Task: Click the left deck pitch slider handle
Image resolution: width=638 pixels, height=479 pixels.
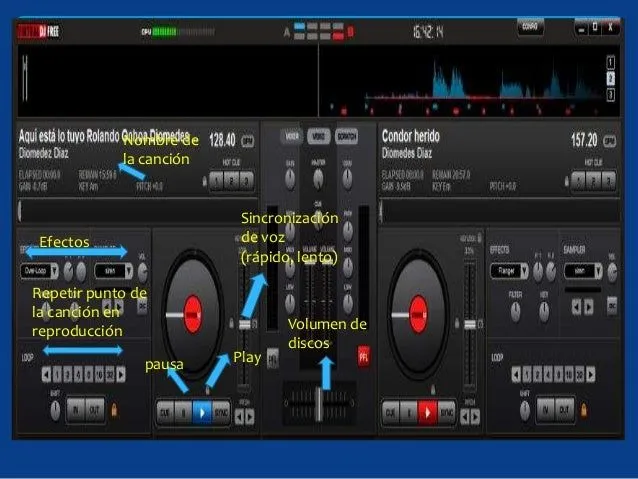Action: [x=245, y=324]
